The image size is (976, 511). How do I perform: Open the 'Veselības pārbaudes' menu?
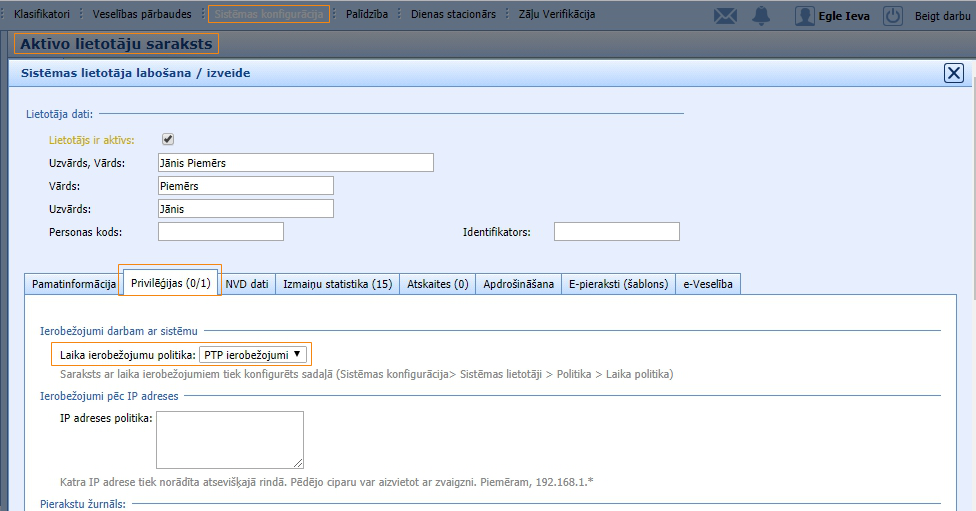[142, 15]
